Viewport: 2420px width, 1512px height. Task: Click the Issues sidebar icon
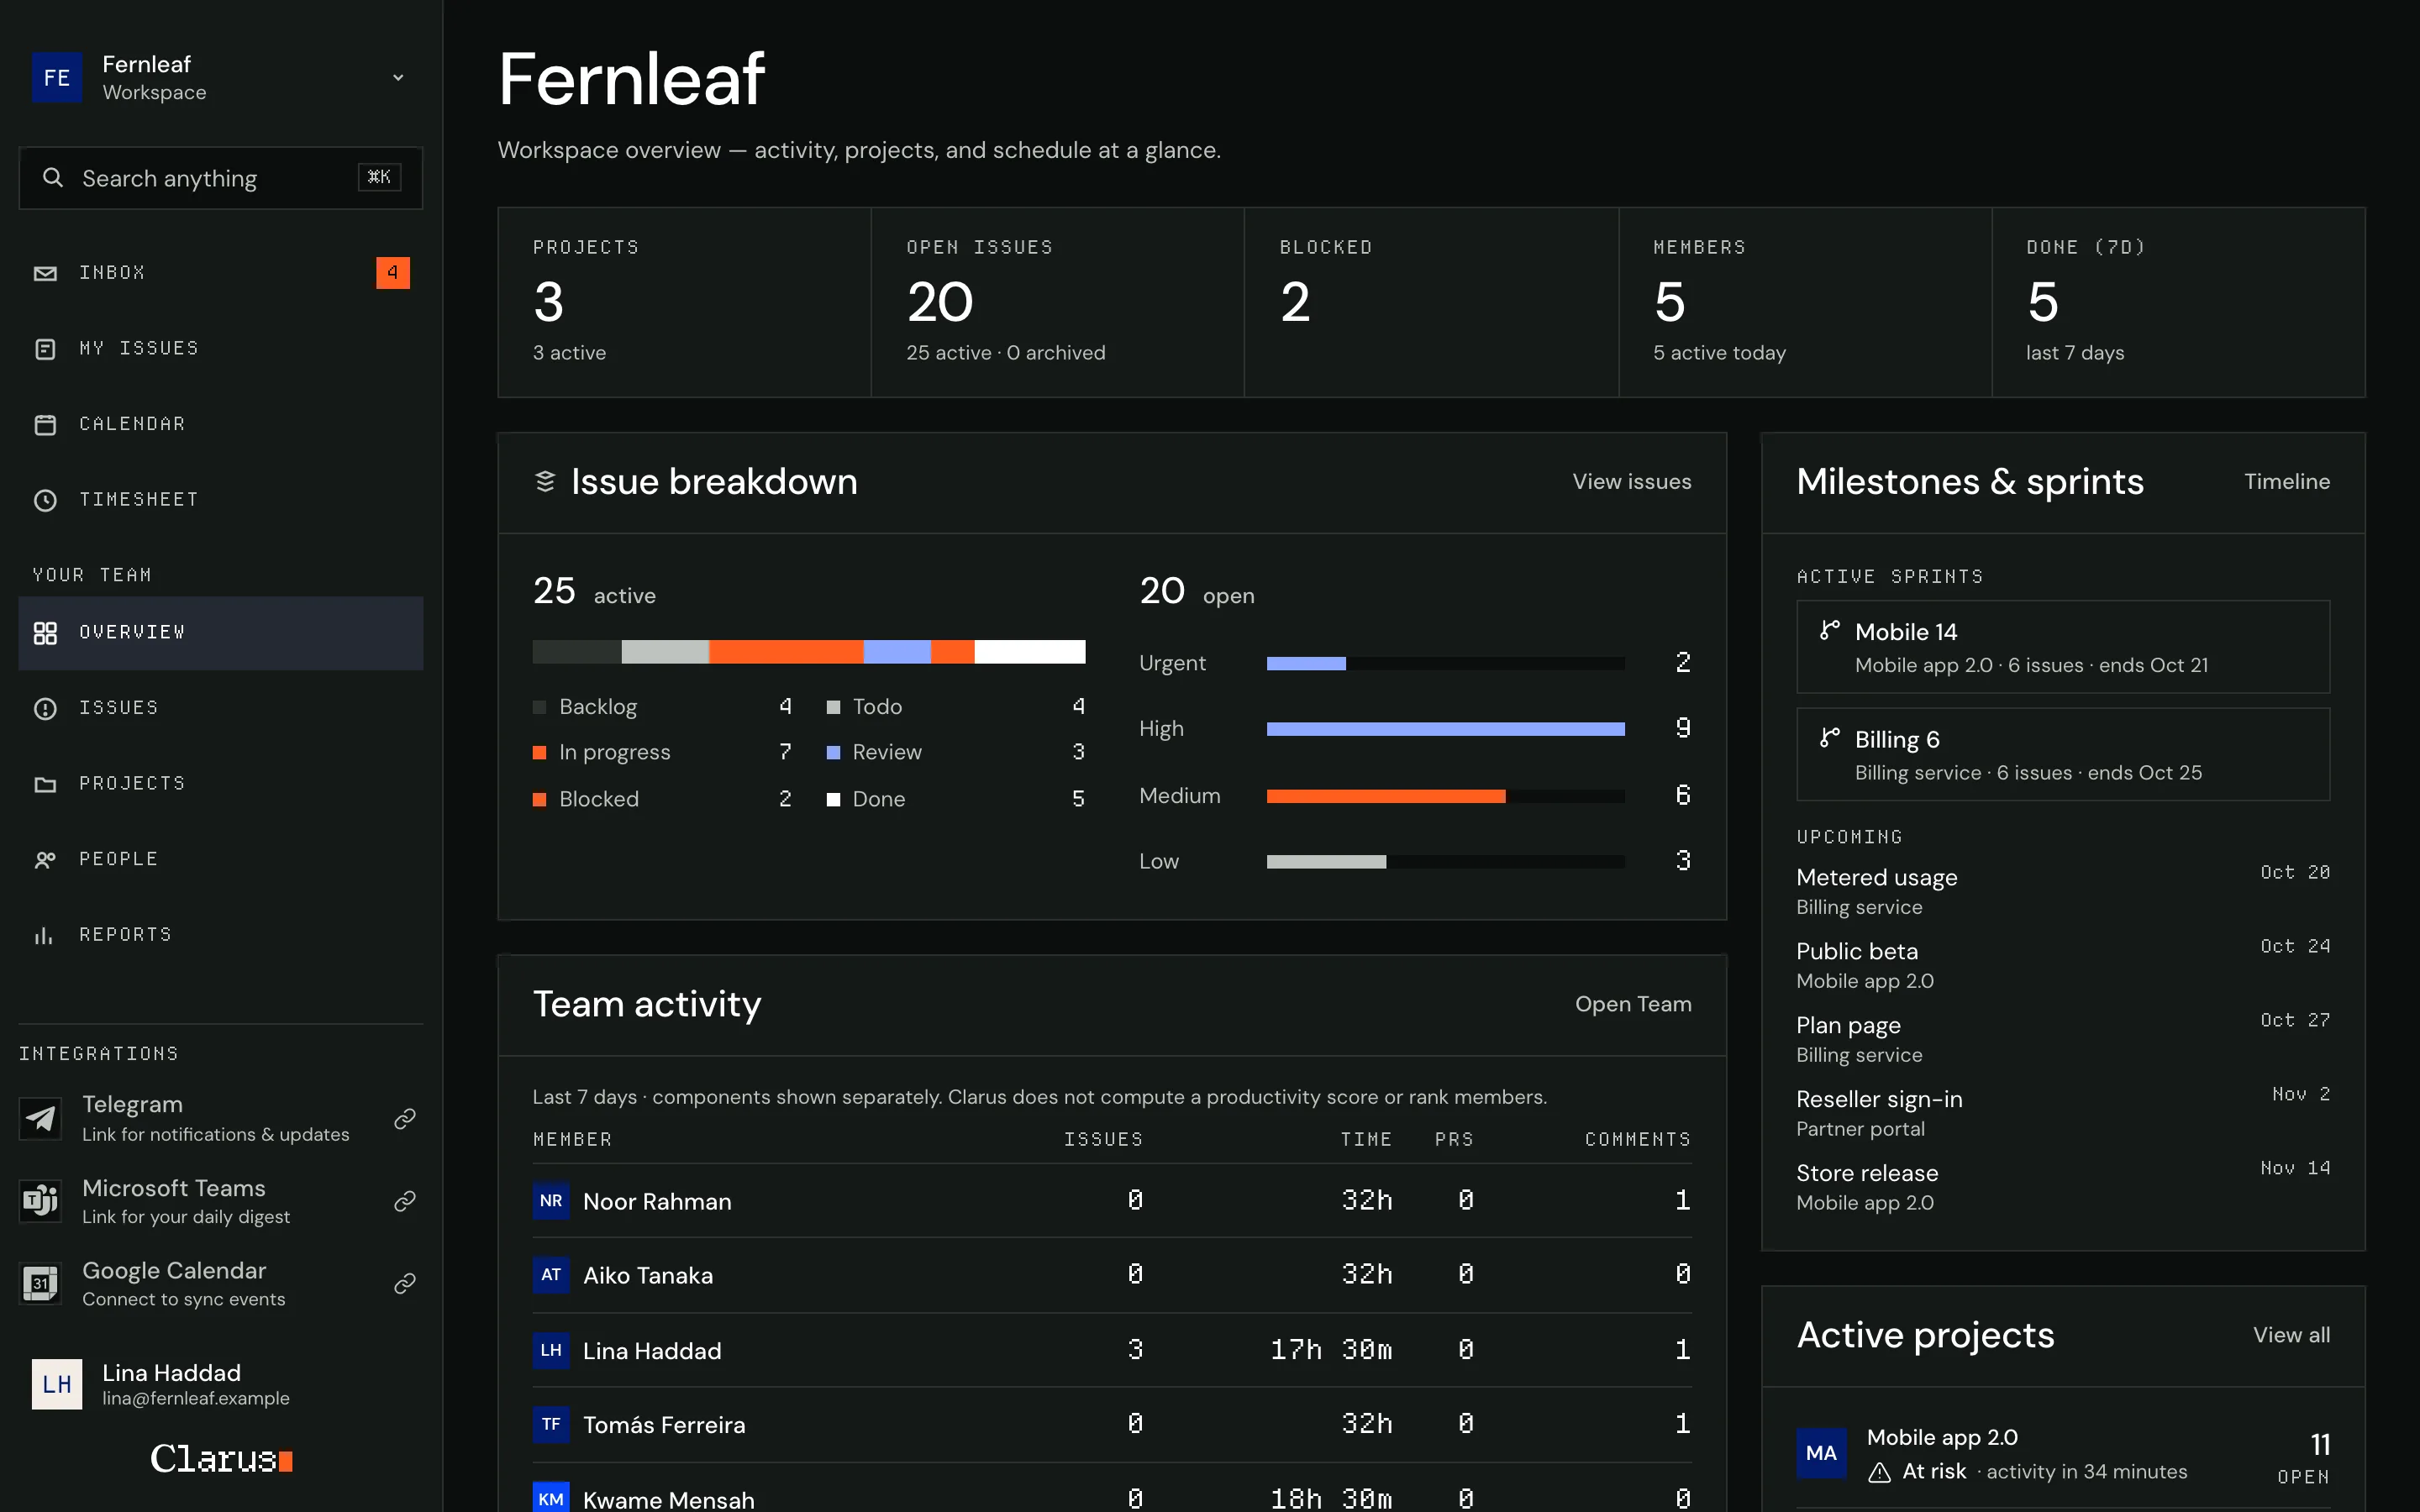tap(45, 709)
